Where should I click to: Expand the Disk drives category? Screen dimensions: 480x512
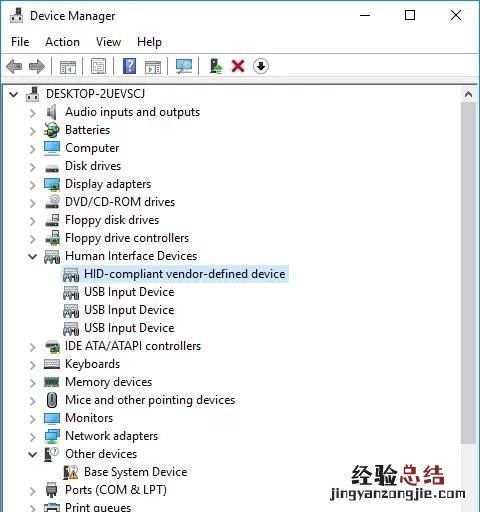pos(32,167)
